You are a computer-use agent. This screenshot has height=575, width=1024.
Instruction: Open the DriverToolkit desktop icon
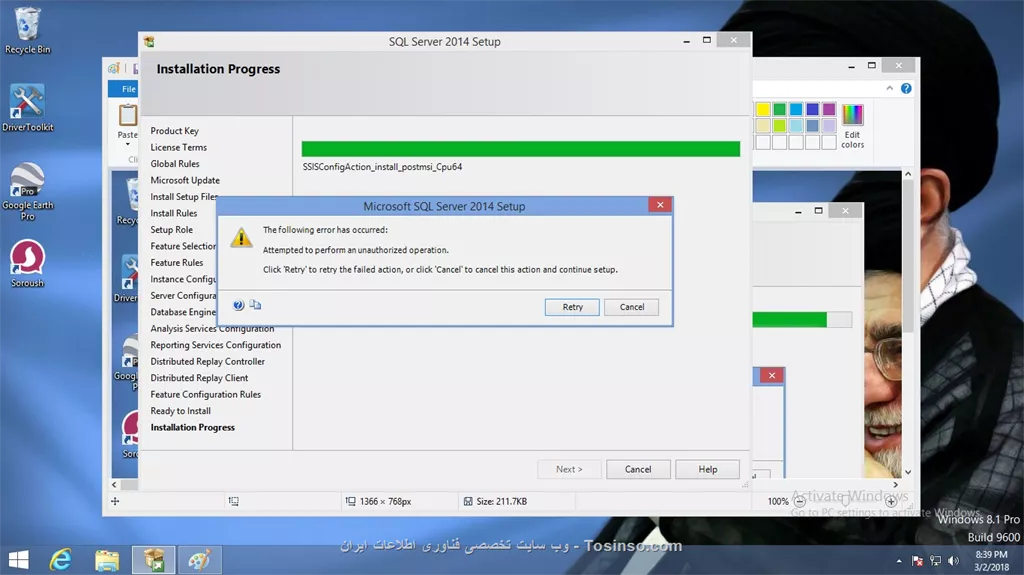pos(27,108)
